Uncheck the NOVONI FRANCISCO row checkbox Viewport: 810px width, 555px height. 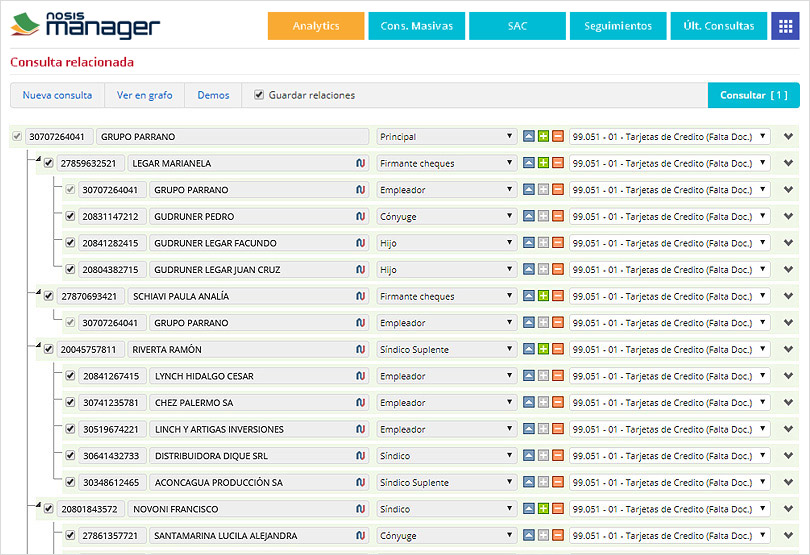[x=49, y=508]
